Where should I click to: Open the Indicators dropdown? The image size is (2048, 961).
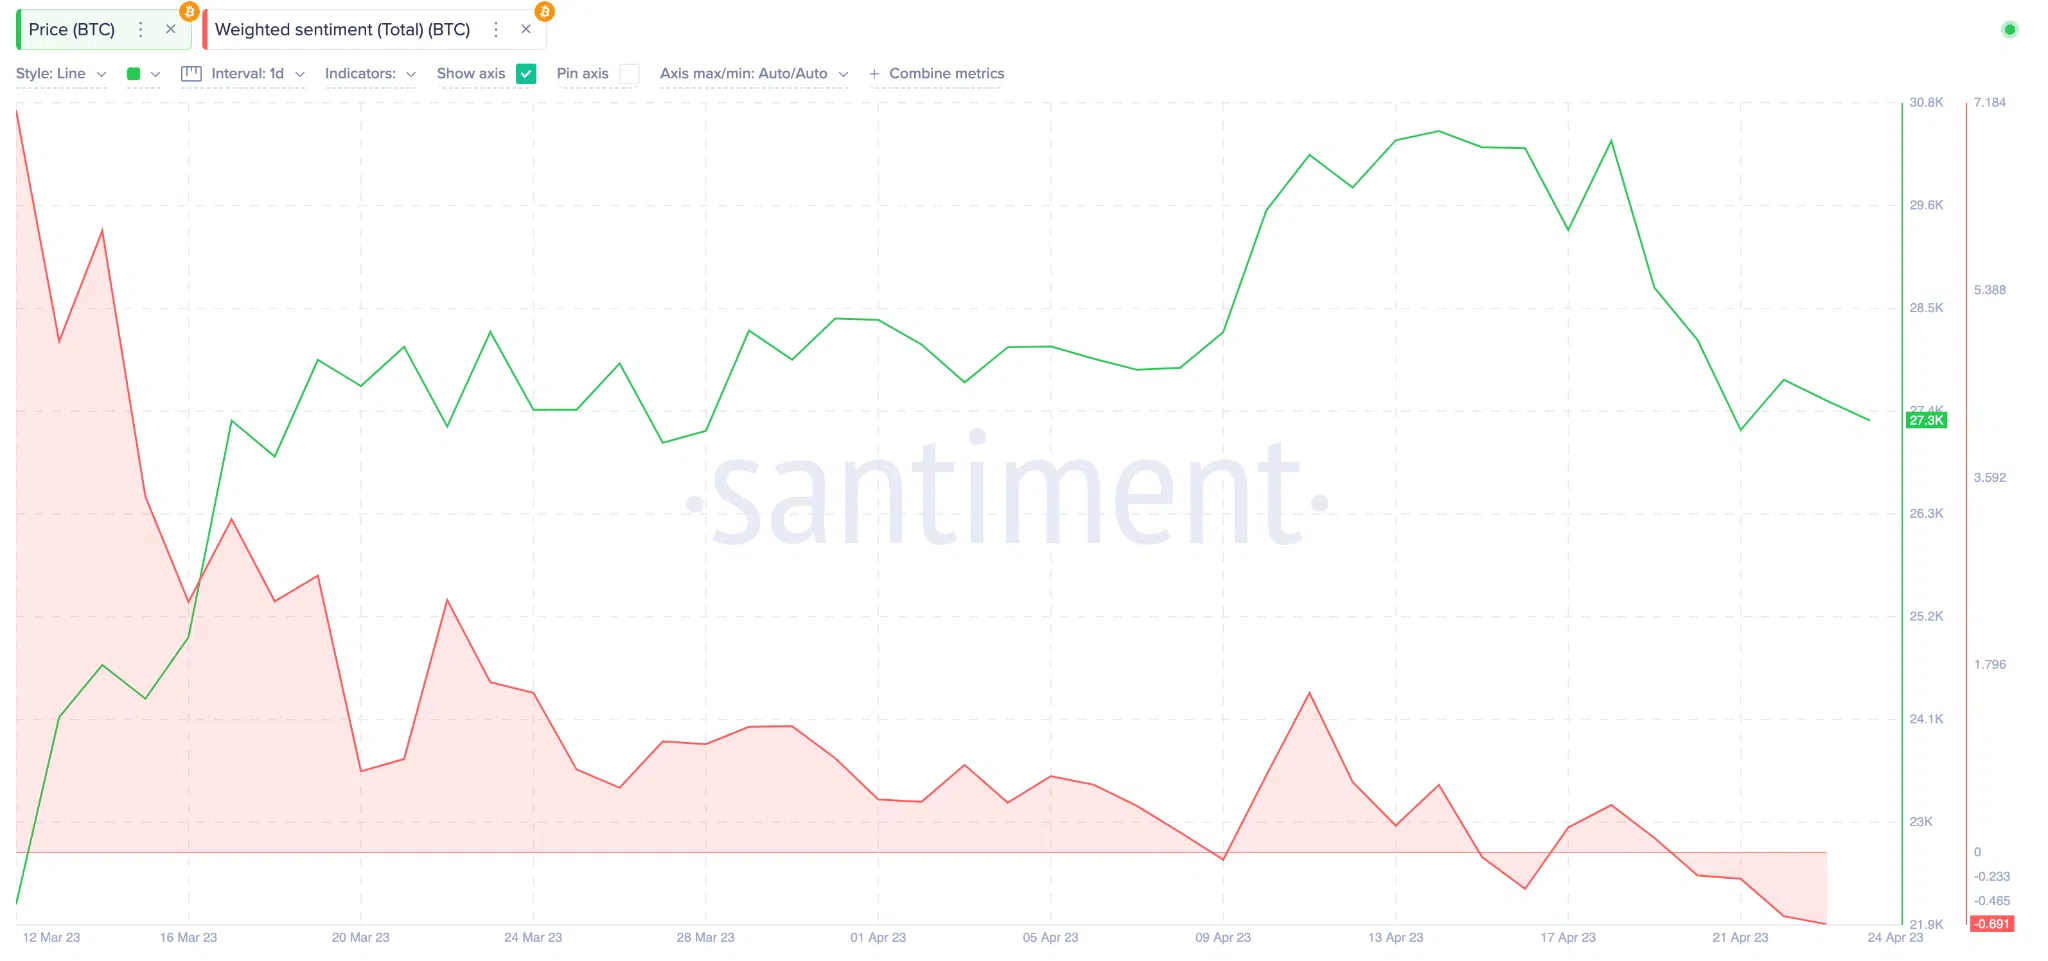coord(370,74)
